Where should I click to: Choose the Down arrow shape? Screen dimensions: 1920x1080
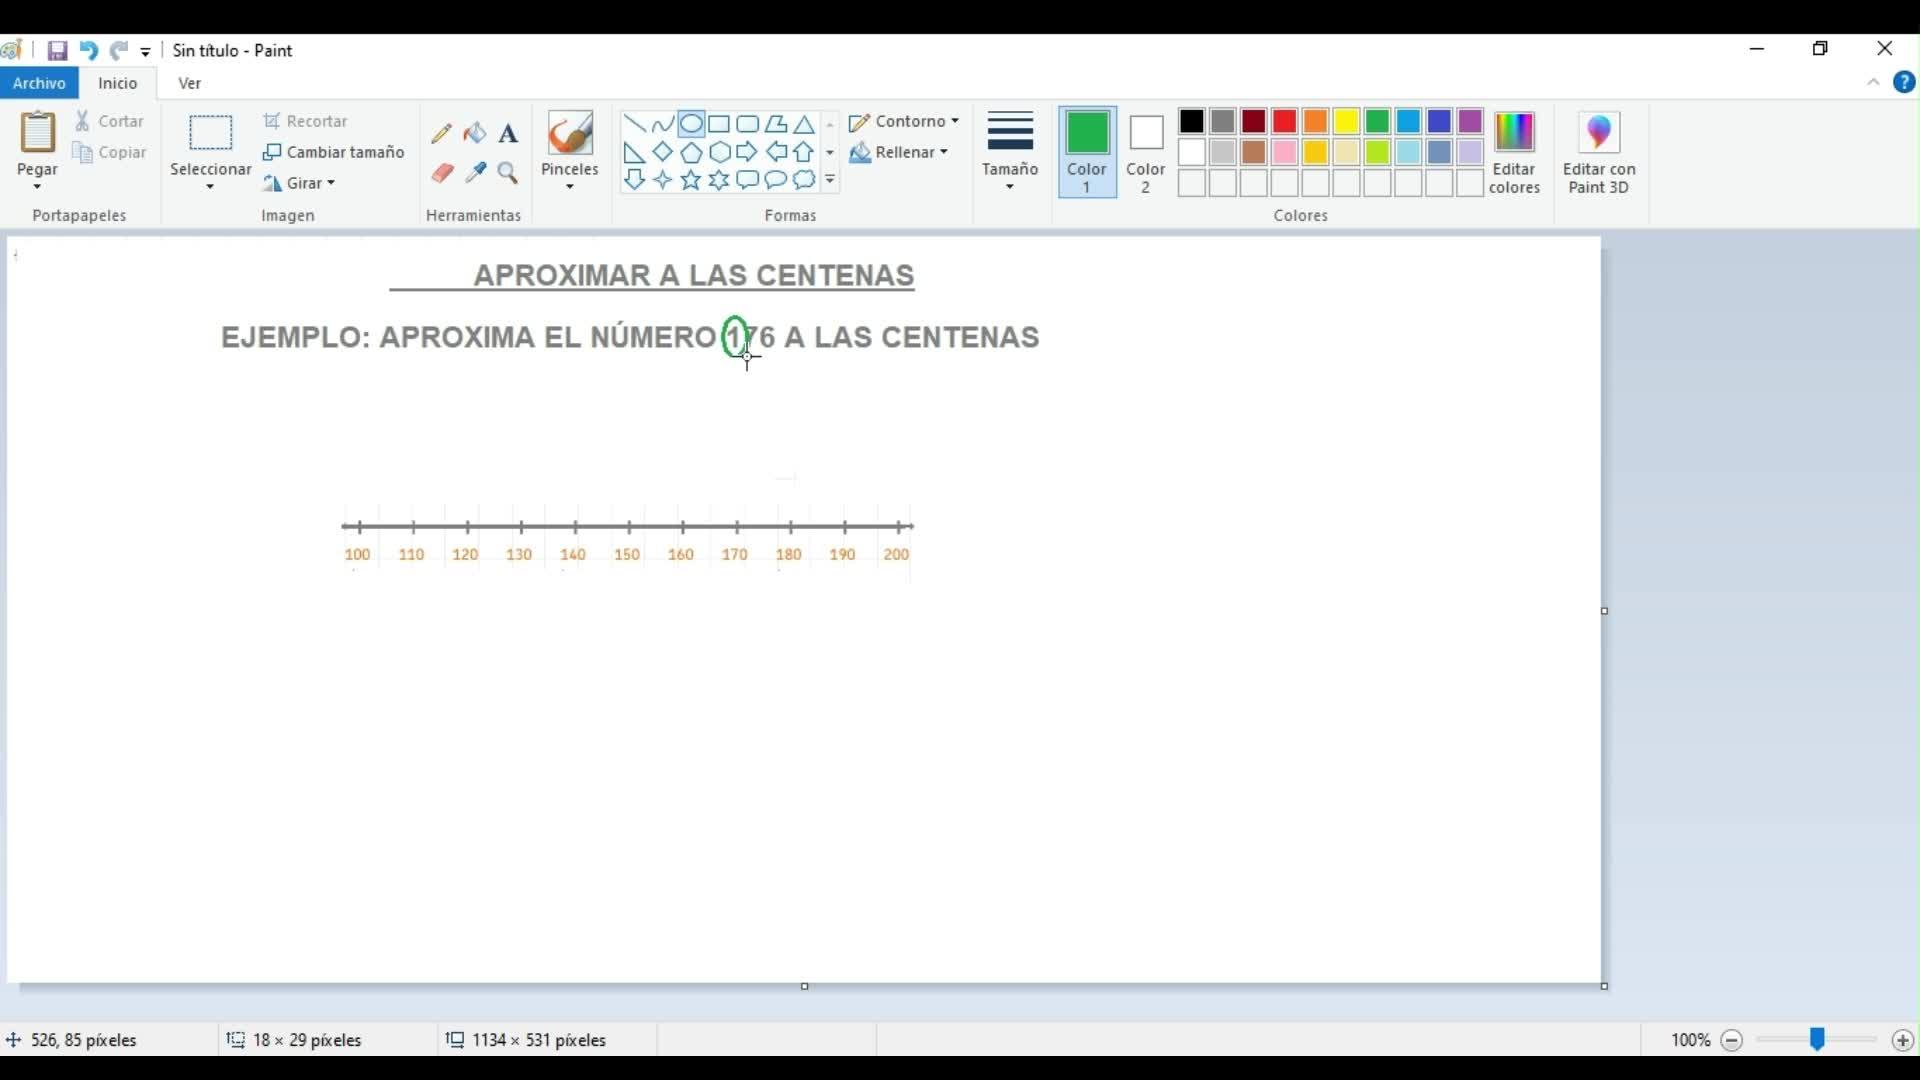point(634,179)
